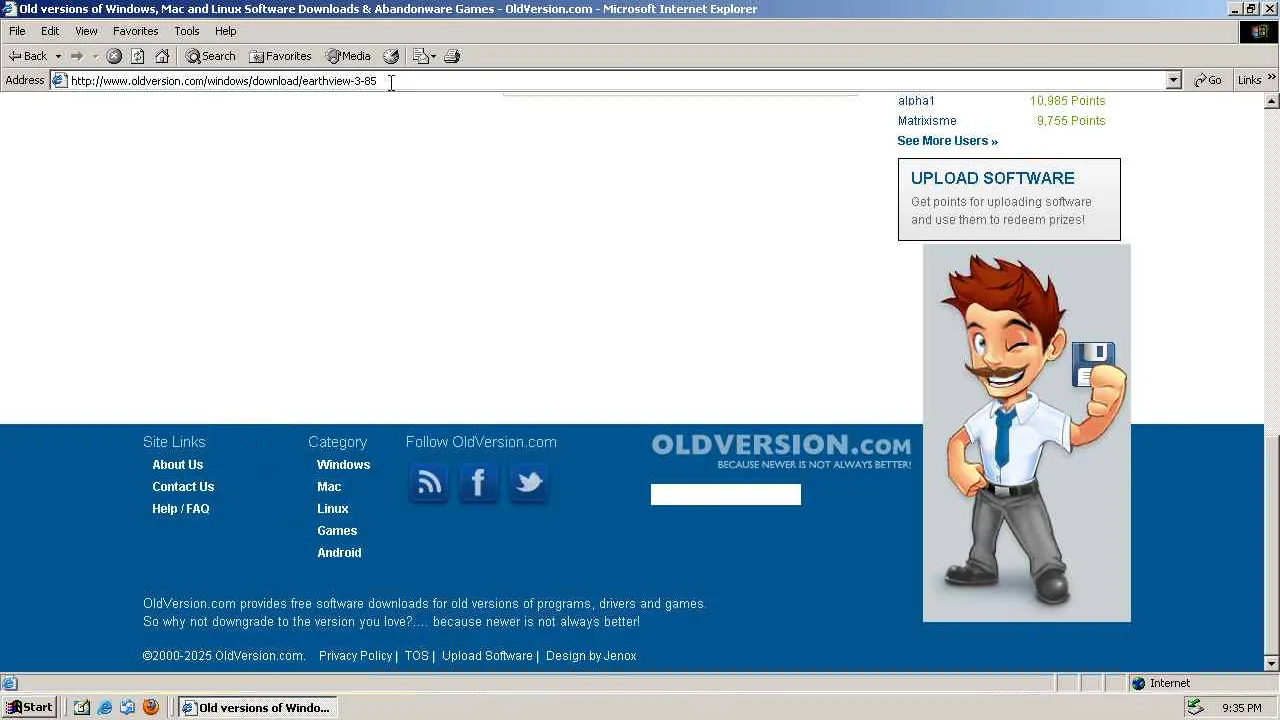Click the 9:35 PM system clock
1280x720 pixels.
click(x=1241, y=708)
